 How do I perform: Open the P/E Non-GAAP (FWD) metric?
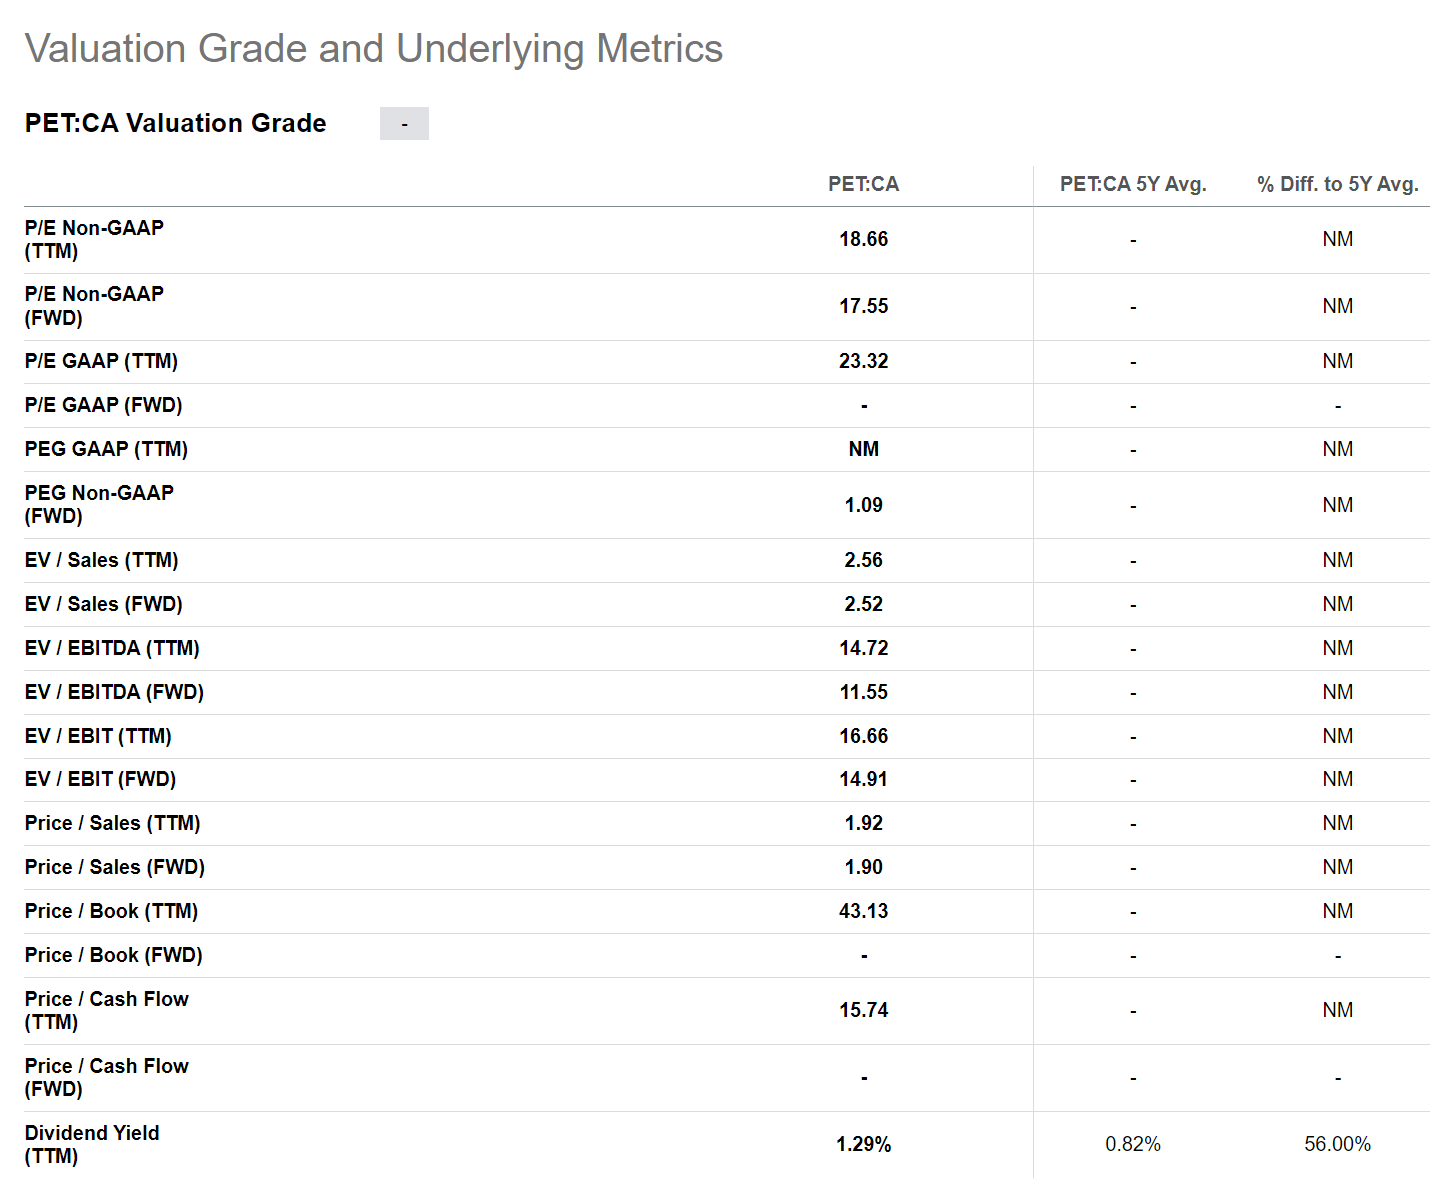point(94,306)
